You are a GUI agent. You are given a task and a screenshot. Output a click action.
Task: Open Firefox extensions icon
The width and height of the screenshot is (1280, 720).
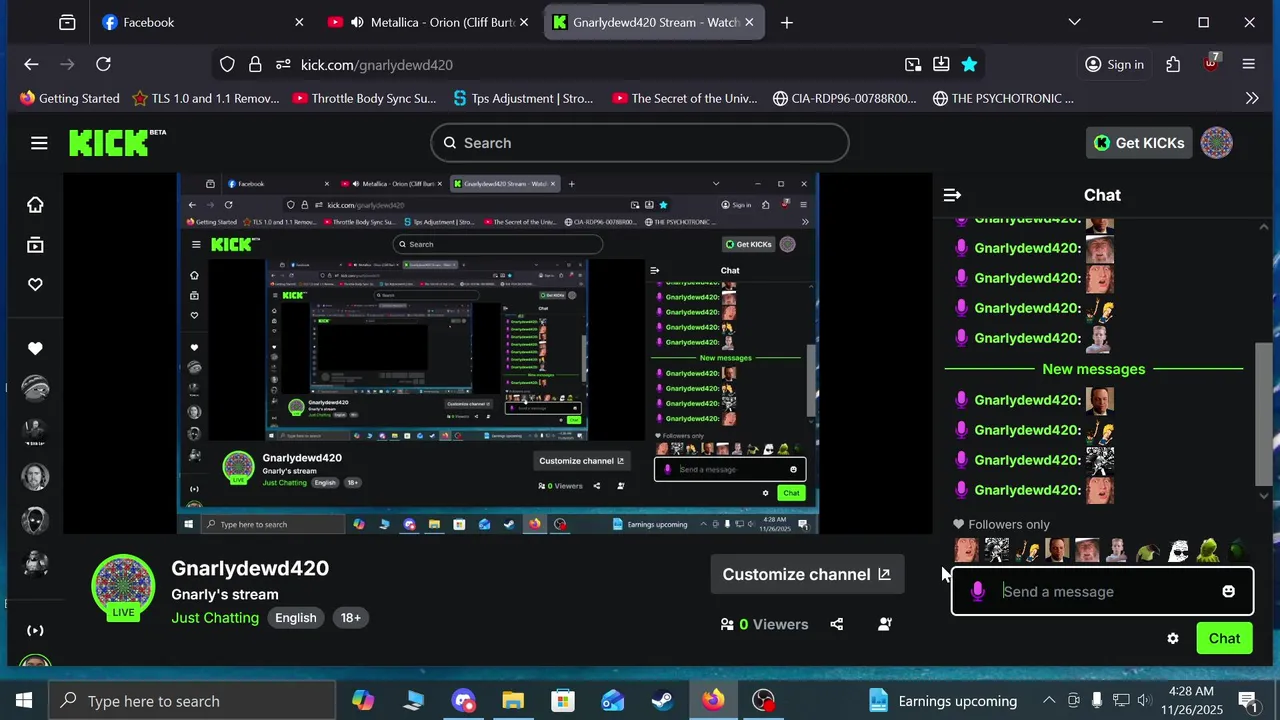tap(1173, 64)
